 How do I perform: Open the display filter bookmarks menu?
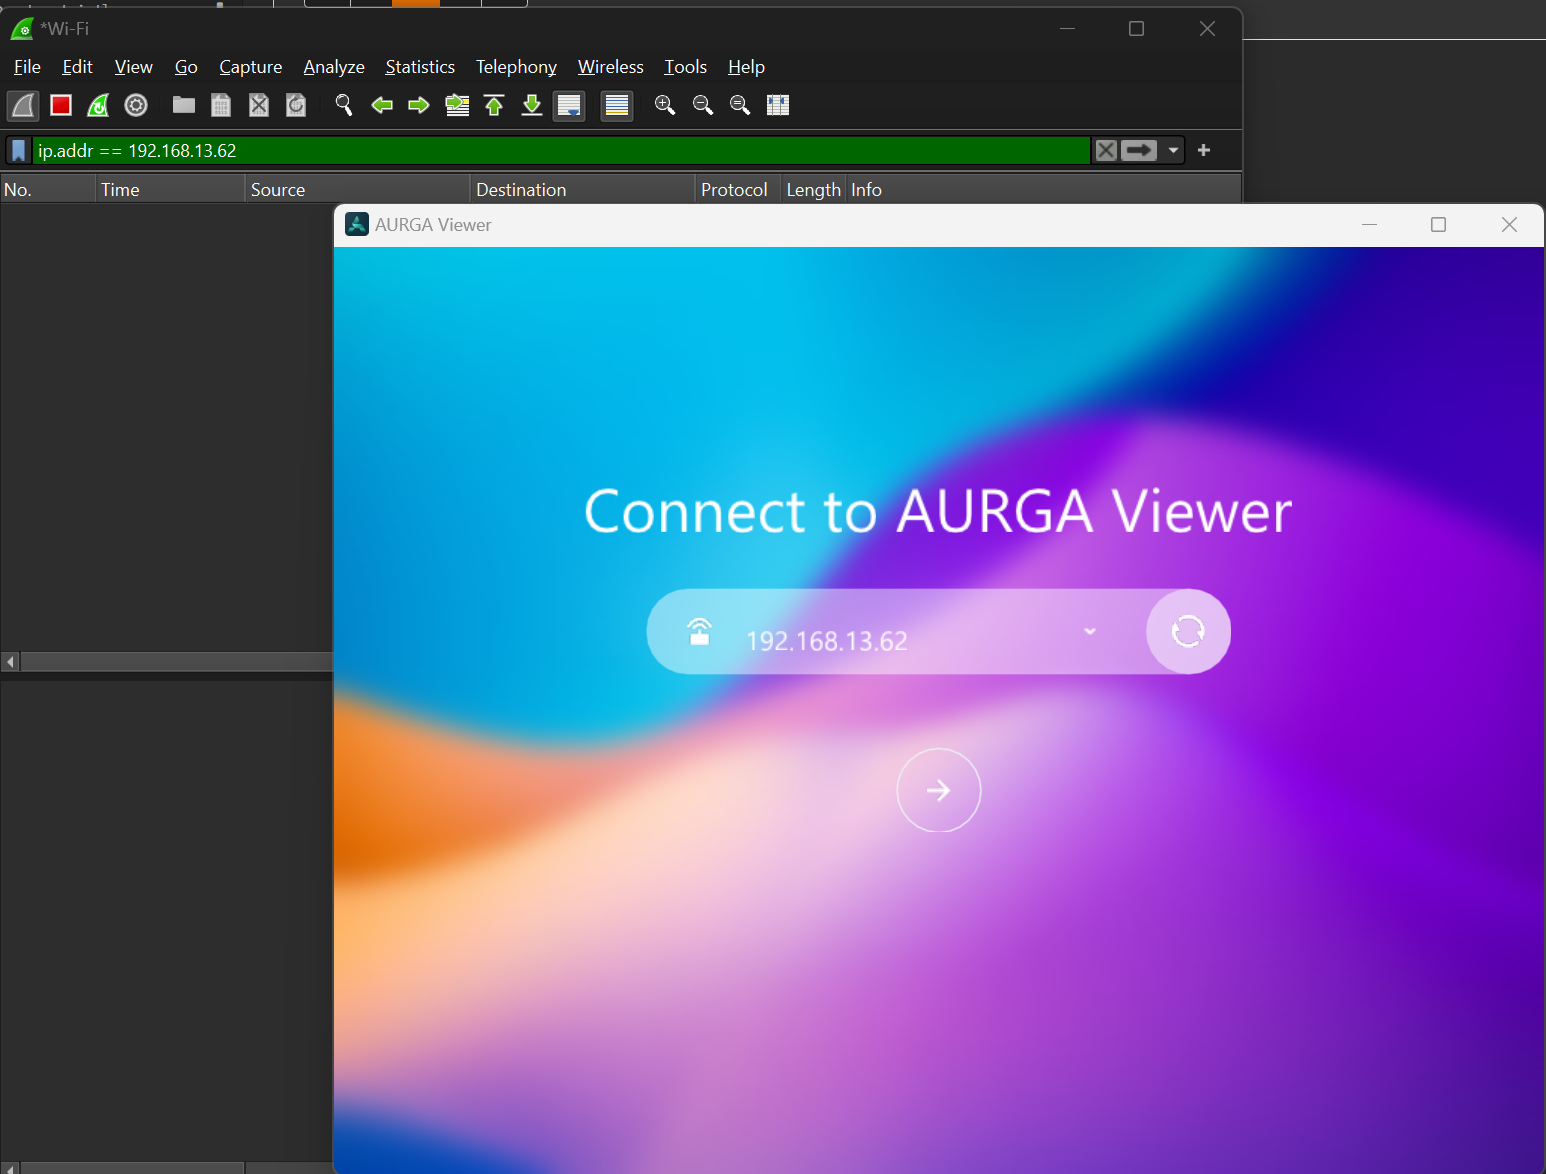click(x=18, y=150)
